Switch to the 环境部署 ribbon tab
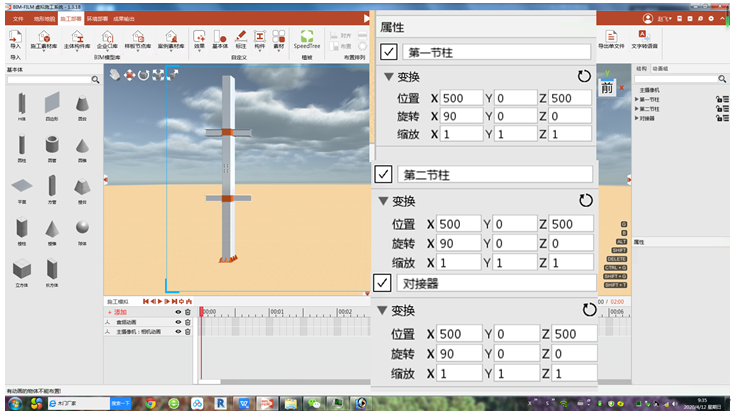 pos(97,19)
